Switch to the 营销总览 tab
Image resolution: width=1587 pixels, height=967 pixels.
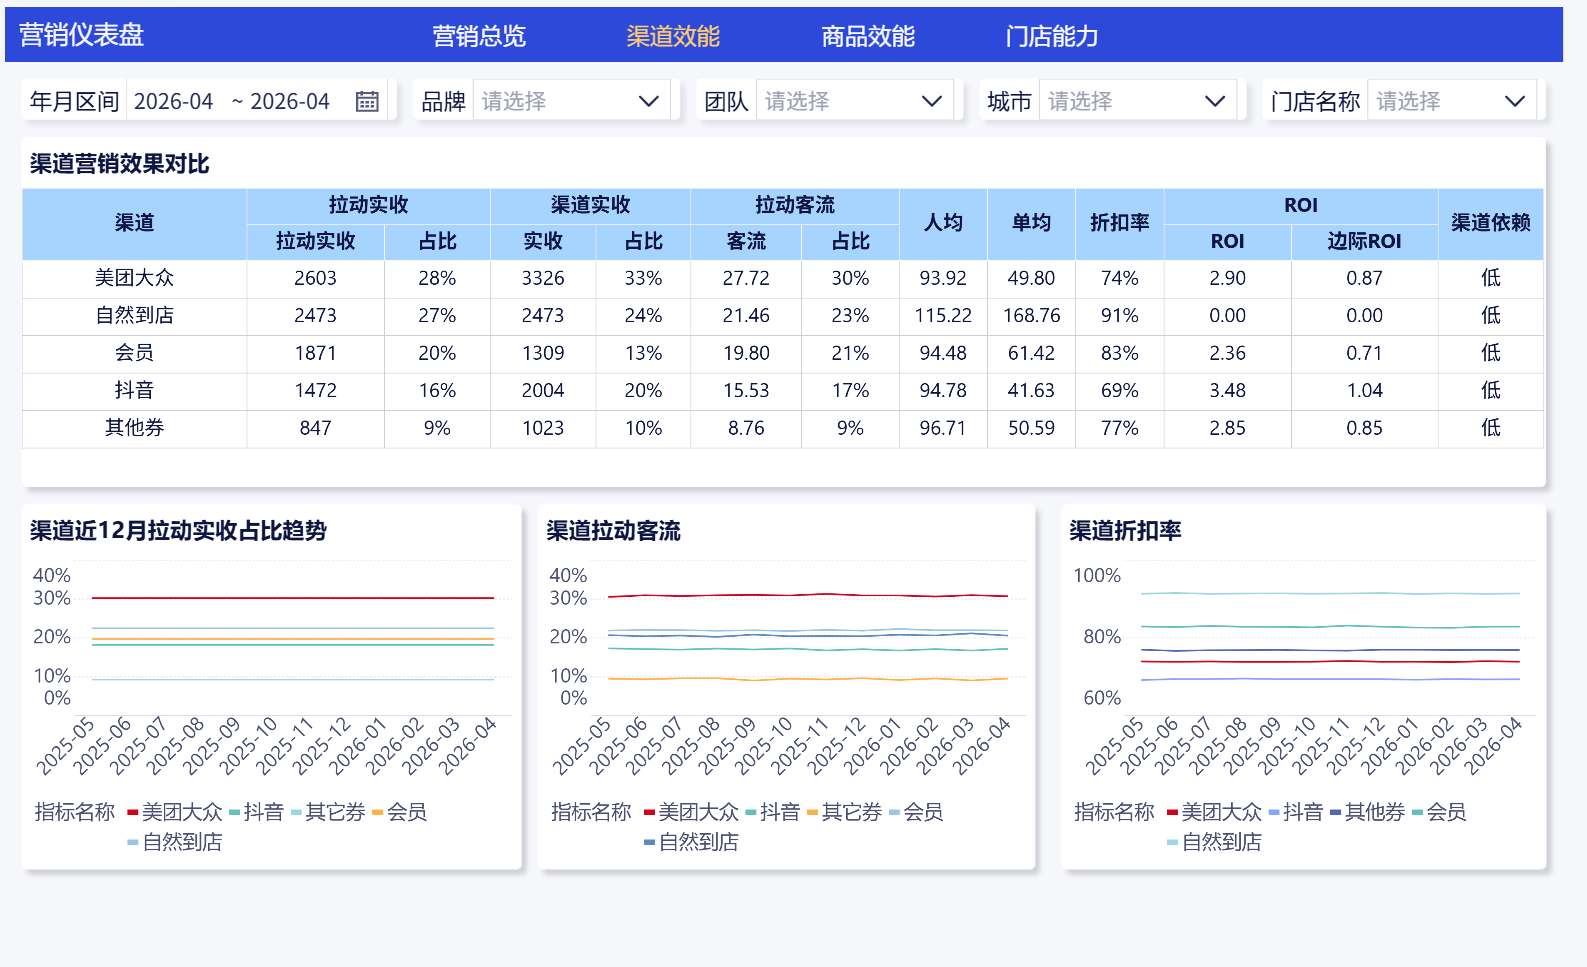[x=479, y=36]
